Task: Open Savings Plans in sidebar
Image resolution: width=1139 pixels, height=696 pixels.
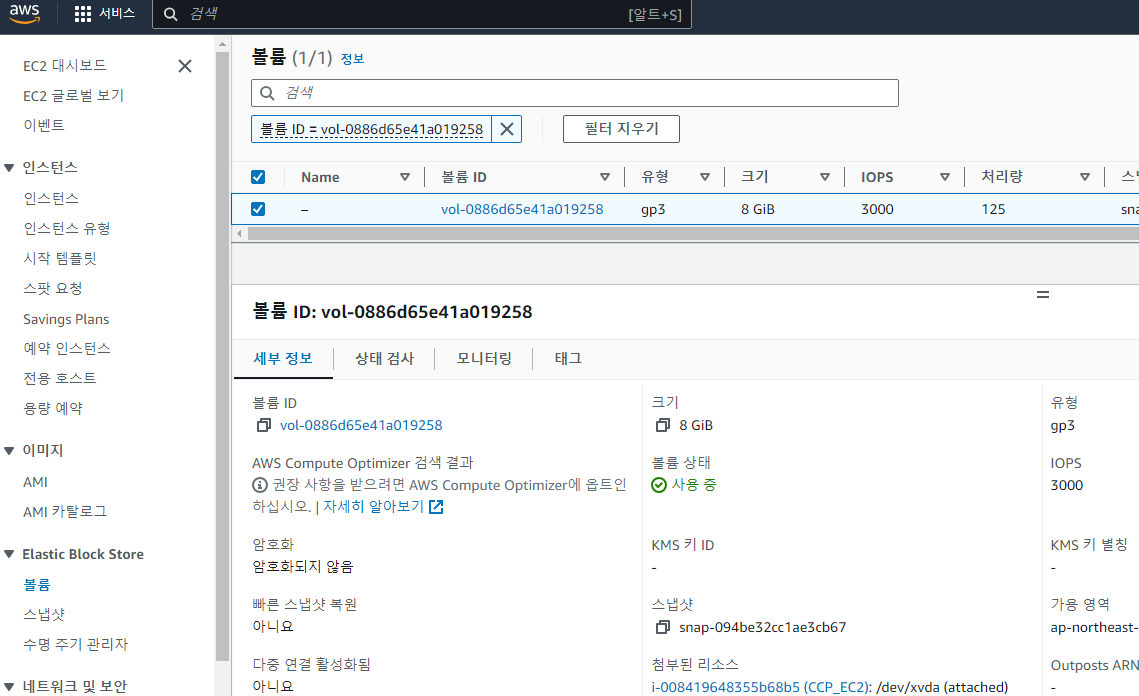Action: coord(66,319)
